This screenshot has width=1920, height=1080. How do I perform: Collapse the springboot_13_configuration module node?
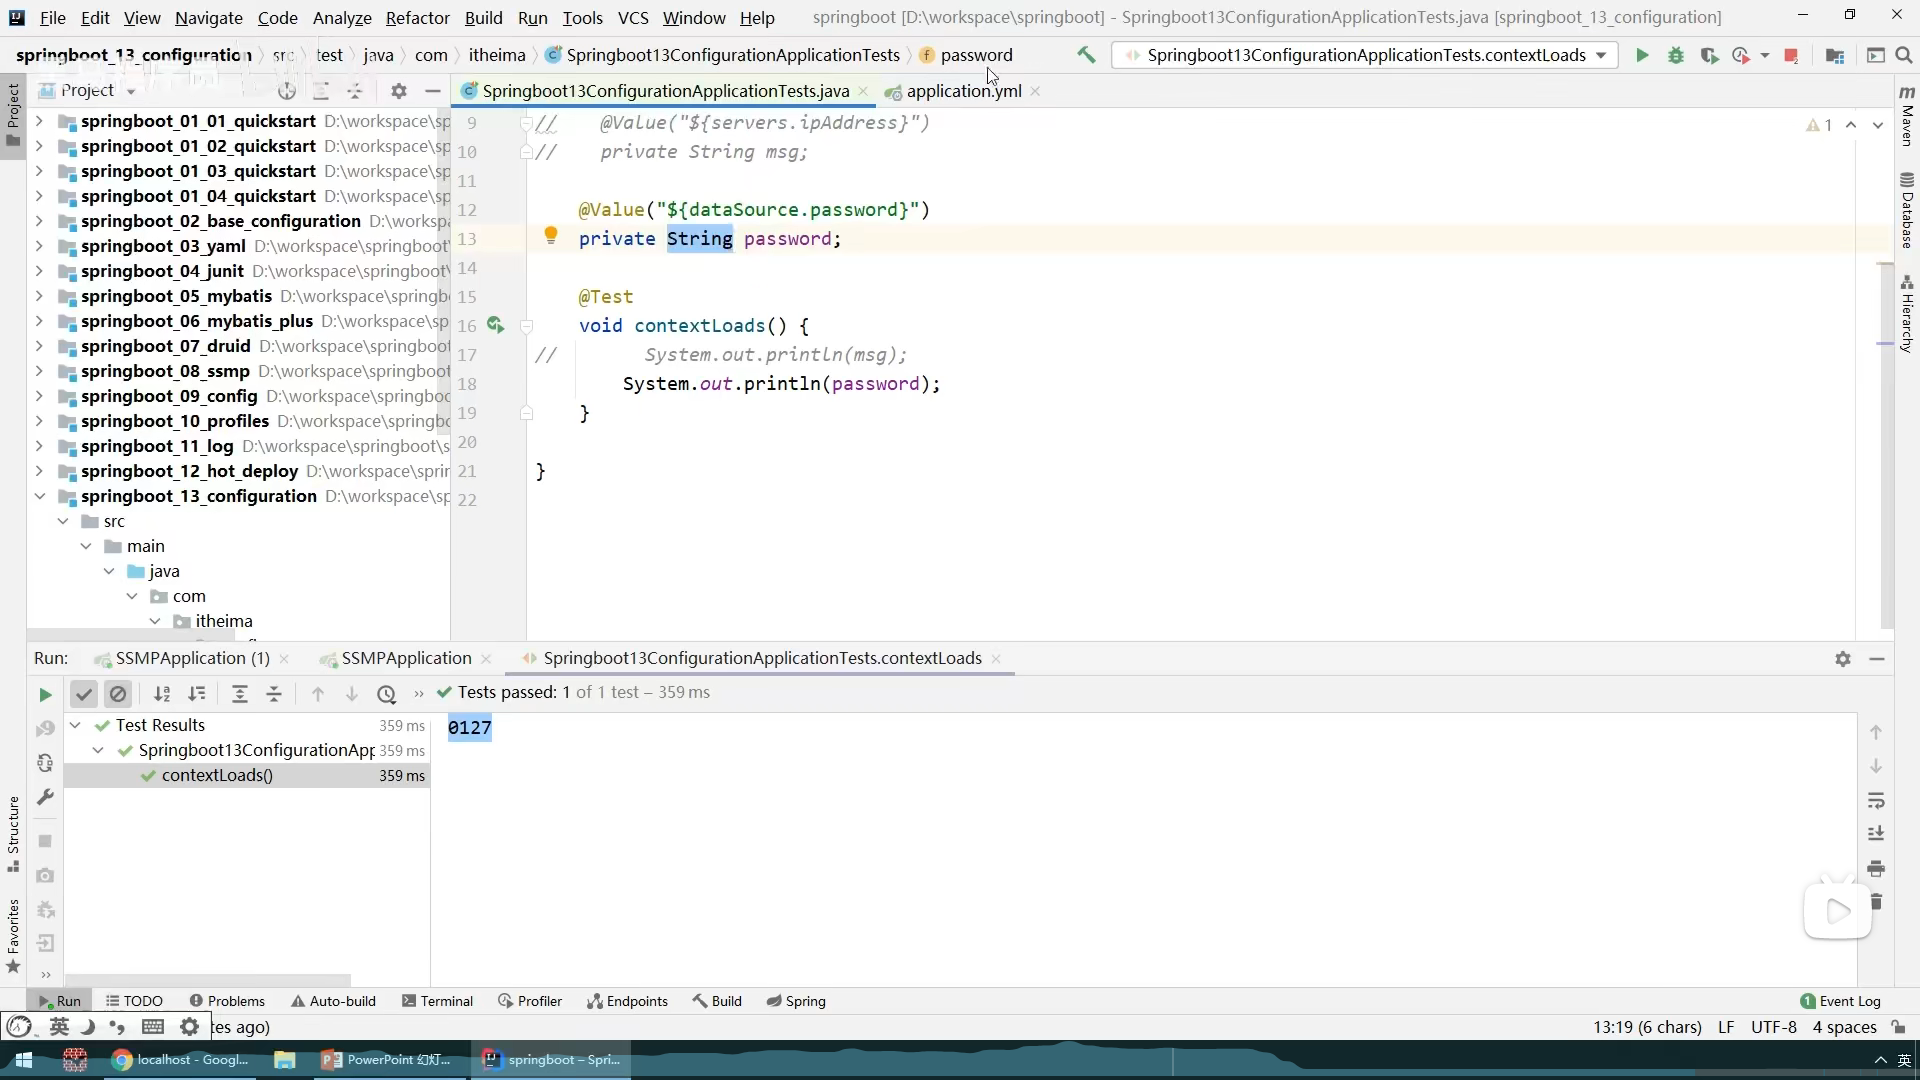pyautogui.click(x=39, y=496)
